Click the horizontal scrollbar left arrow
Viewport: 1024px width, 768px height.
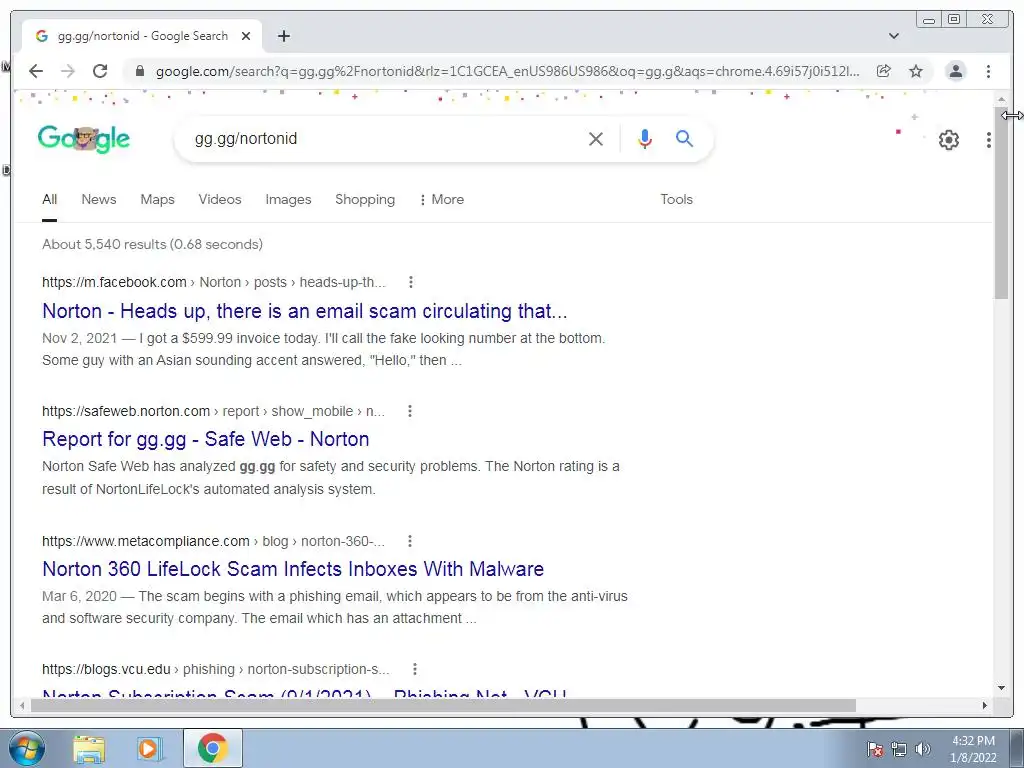(x=22, y=705)
